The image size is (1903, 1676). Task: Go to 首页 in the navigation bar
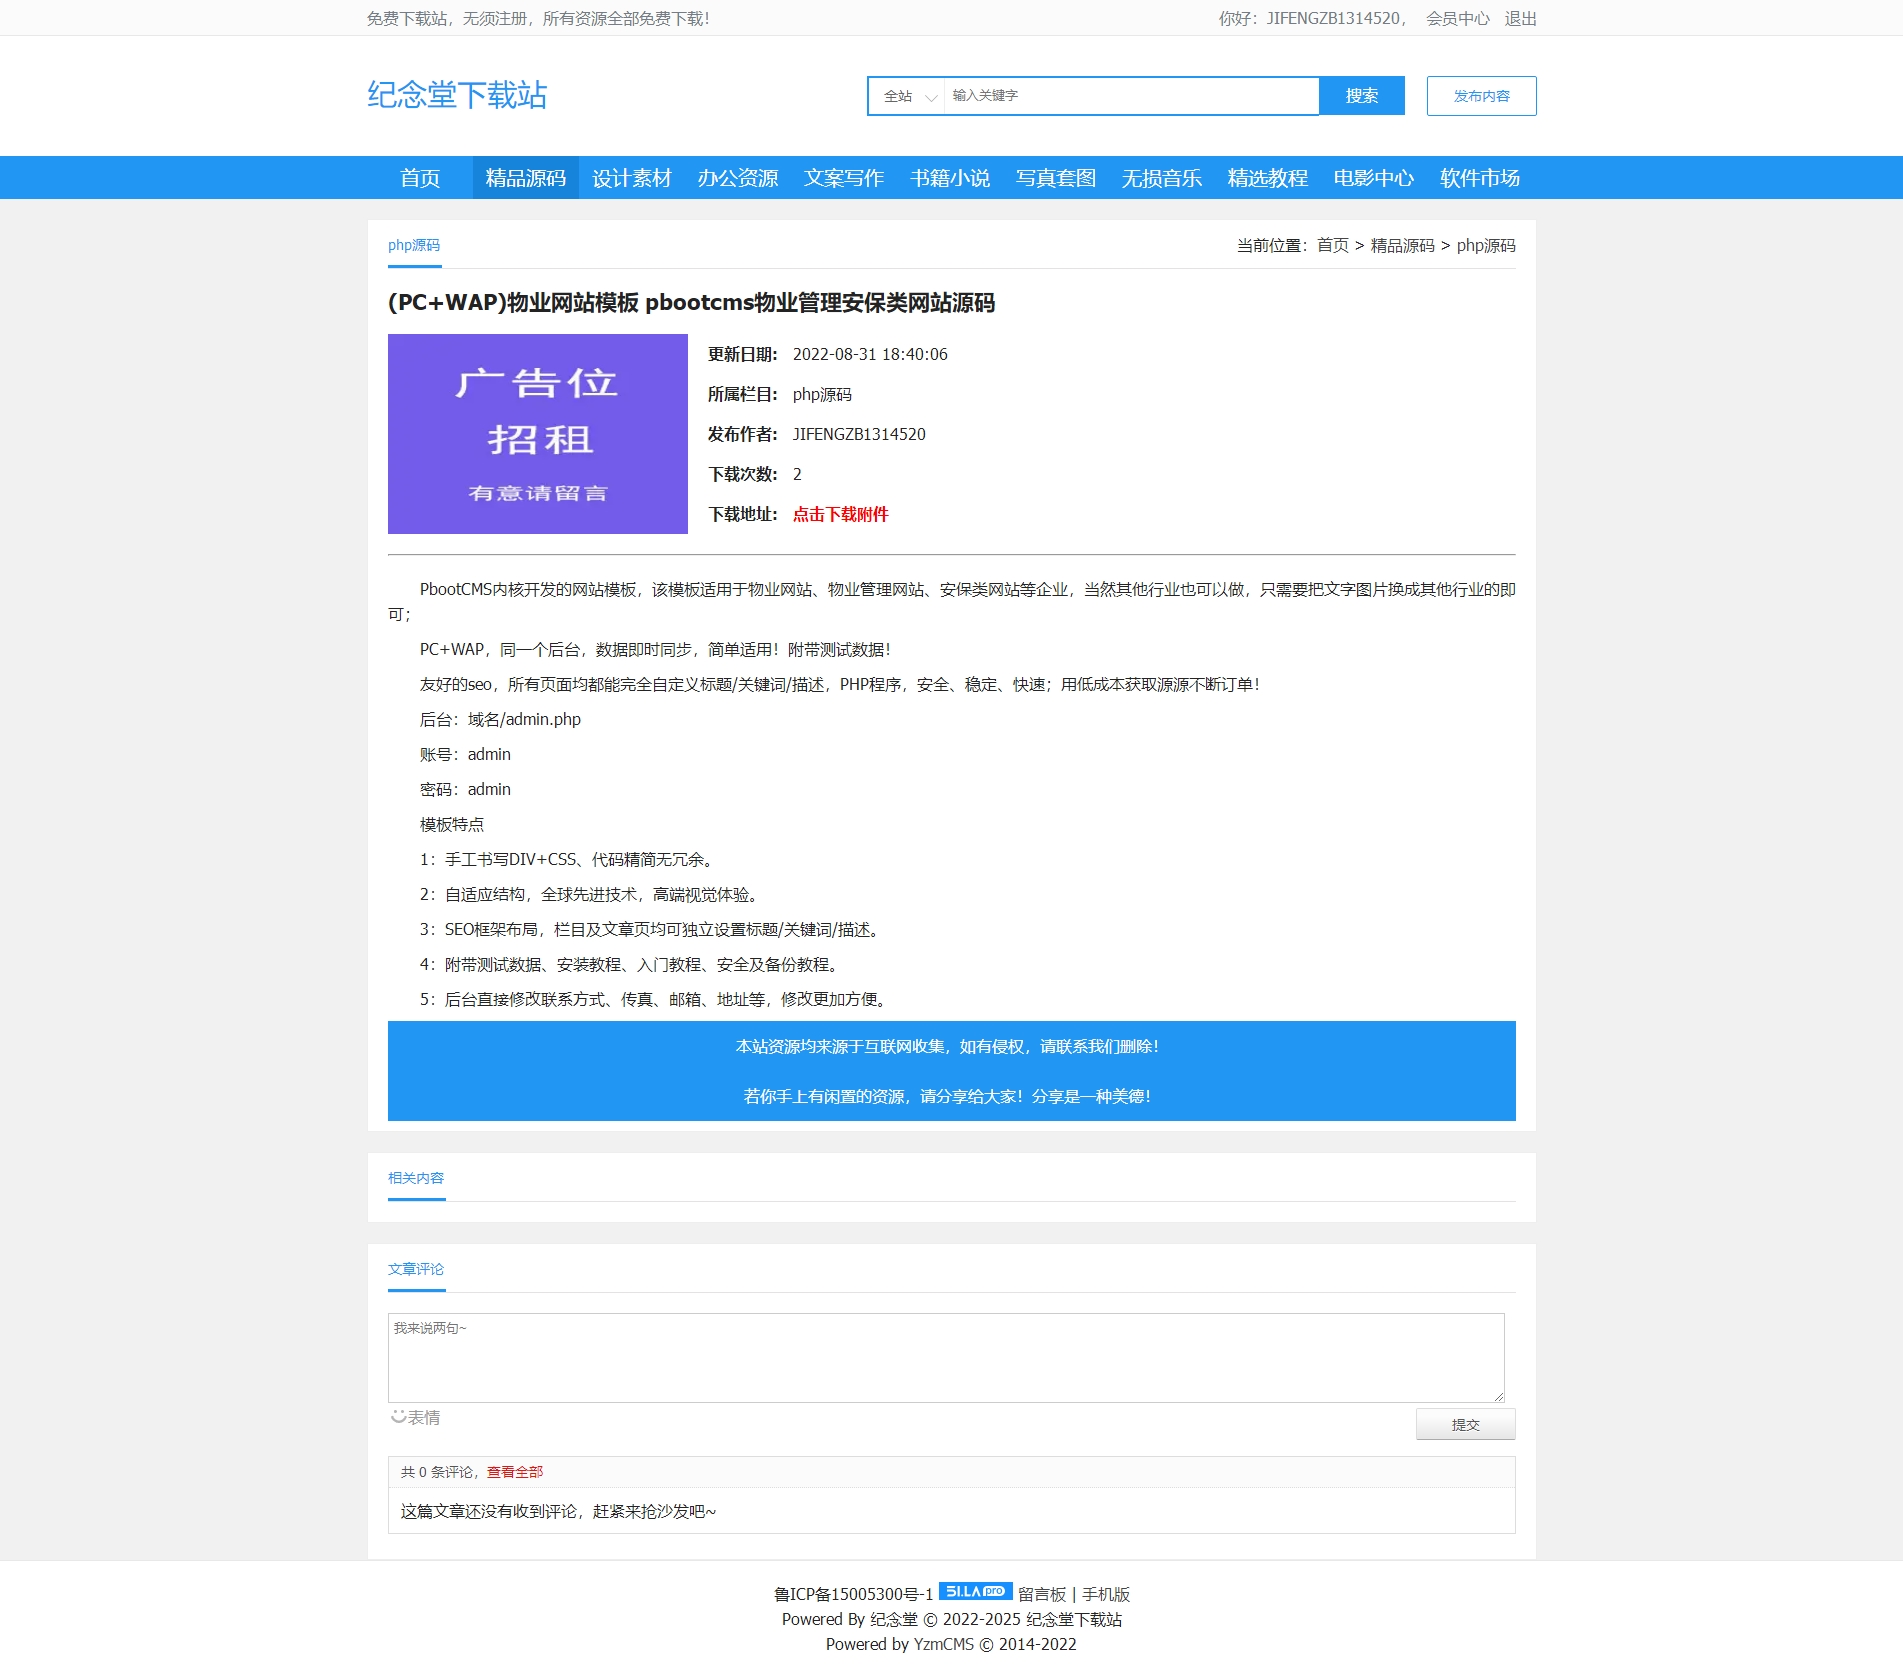click(420, 178)
